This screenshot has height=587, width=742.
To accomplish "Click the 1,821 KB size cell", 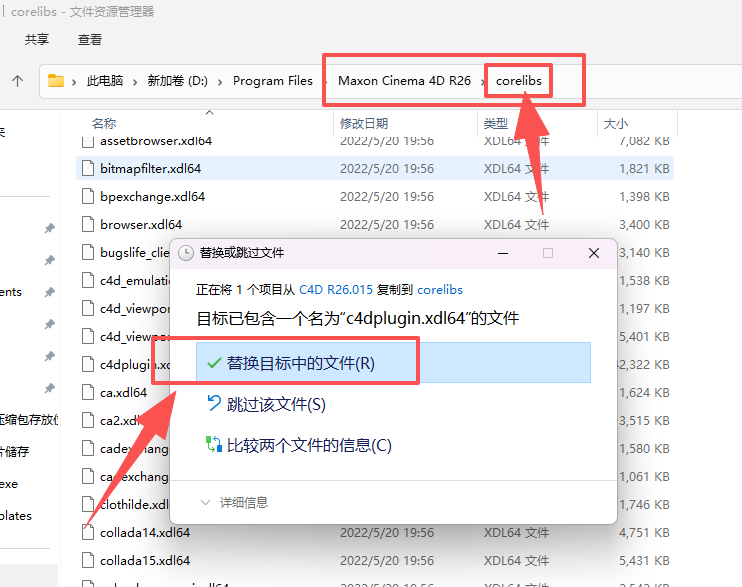I will pyautogui.click(x=644, y=169).
